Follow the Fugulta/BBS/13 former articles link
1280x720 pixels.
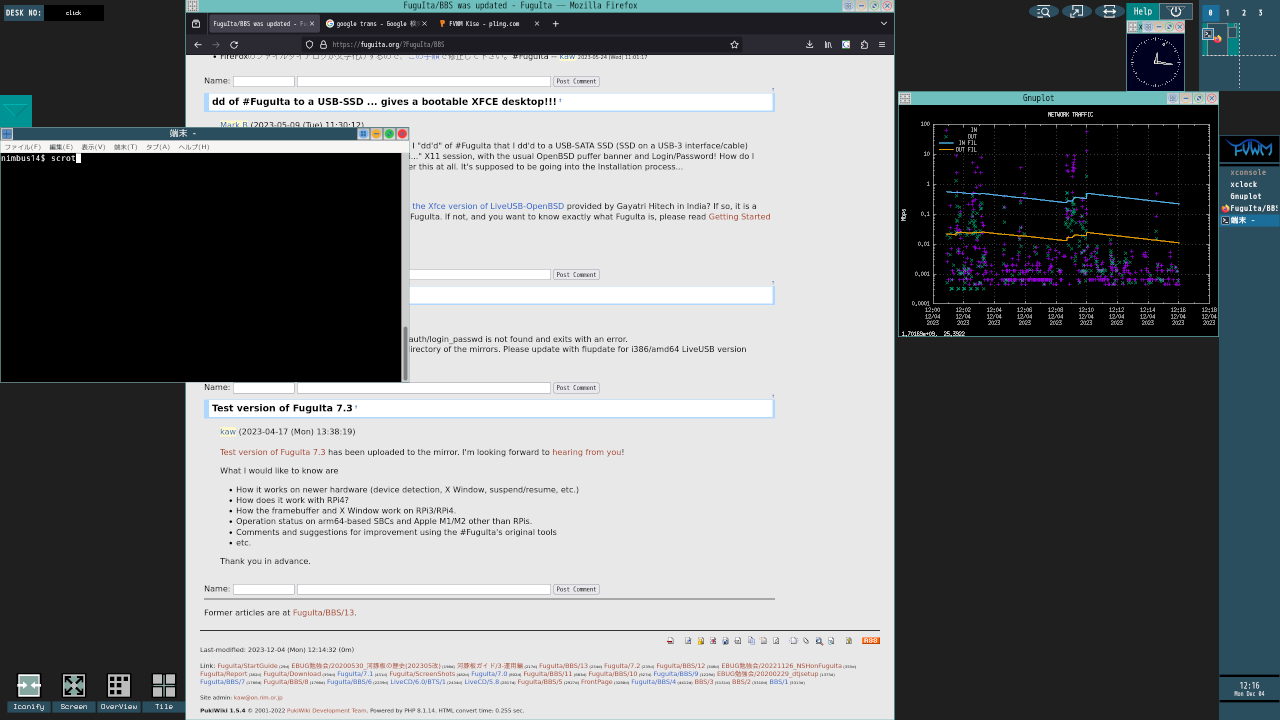click(323, 613)
